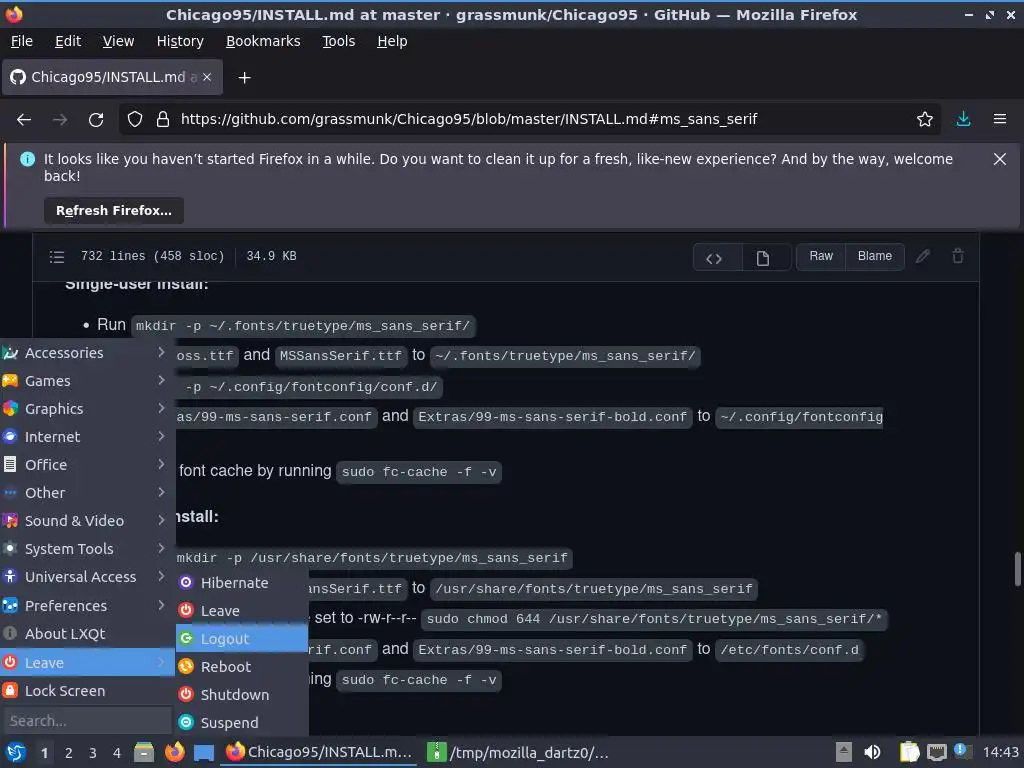The height and width of the screenshot is (768, 1024).
Task: Click the Reboot icon in Leave submenu
Action: pos(186,666)
